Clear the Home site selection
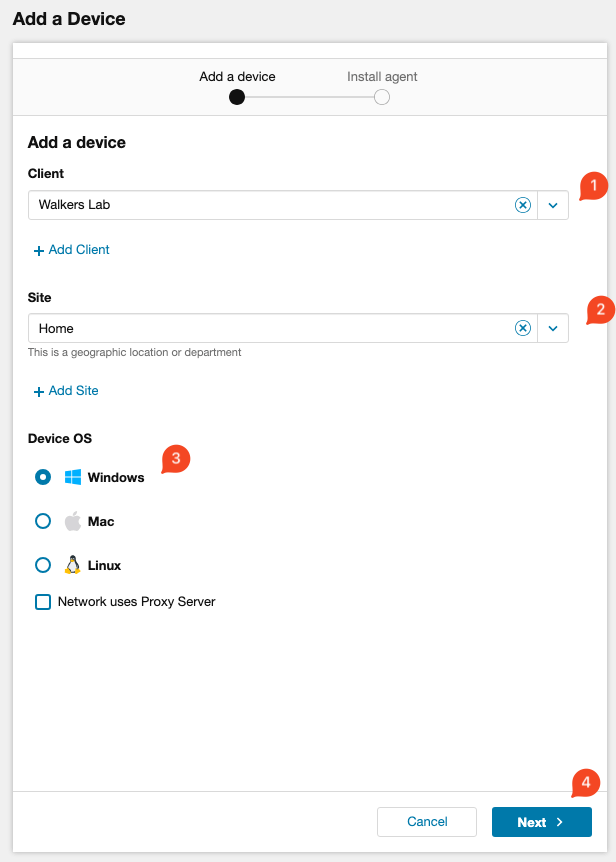 coord(522,328)
